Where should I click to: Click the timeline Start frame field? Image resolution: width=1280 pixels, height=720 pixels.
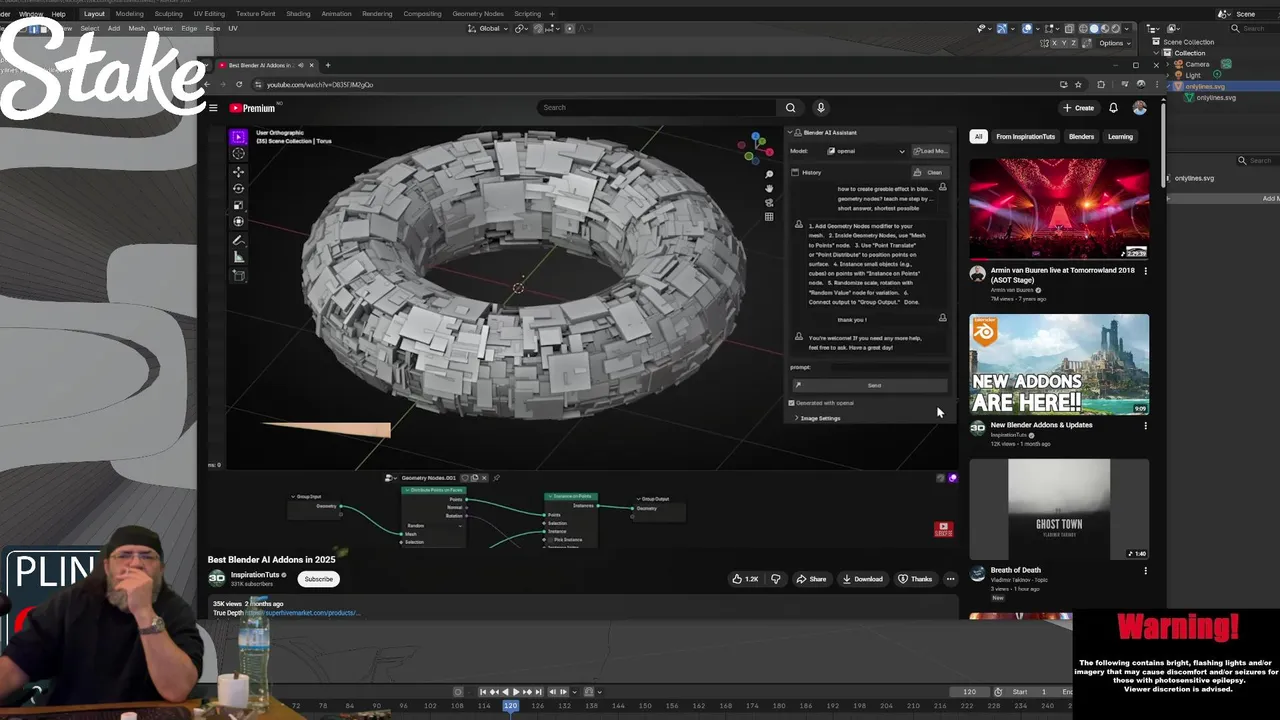pyautogui.click(x=1030, y=692)
